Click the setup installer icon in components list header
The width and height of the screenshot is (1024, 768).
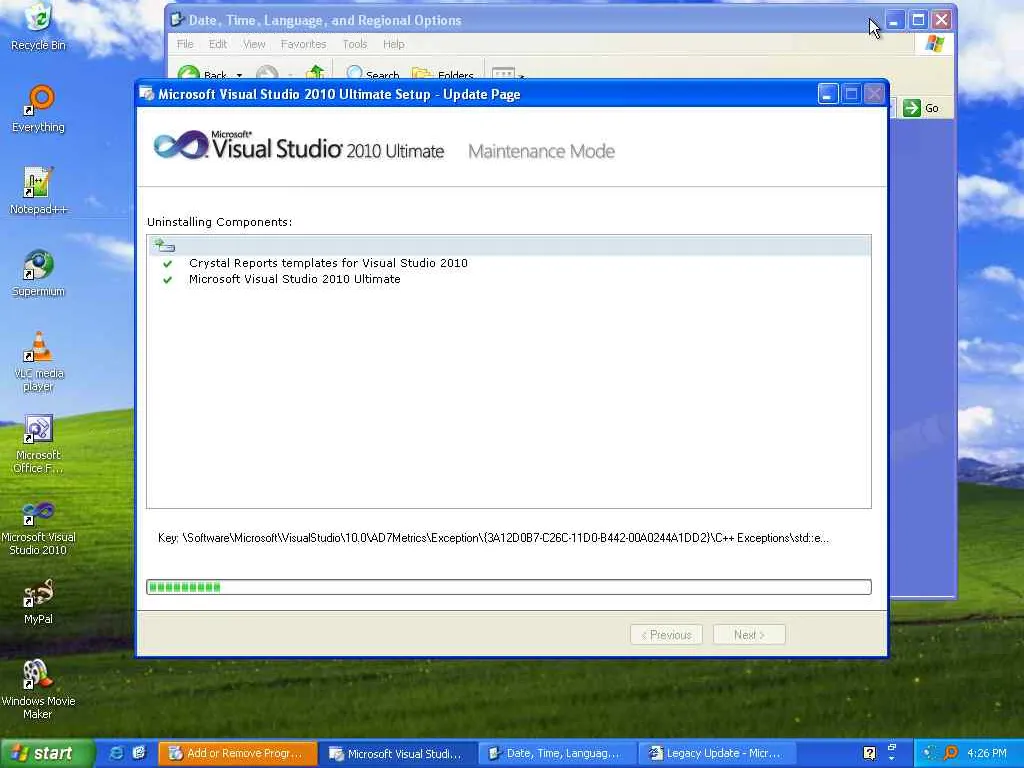pyautogui.click(x=164, y=246)
